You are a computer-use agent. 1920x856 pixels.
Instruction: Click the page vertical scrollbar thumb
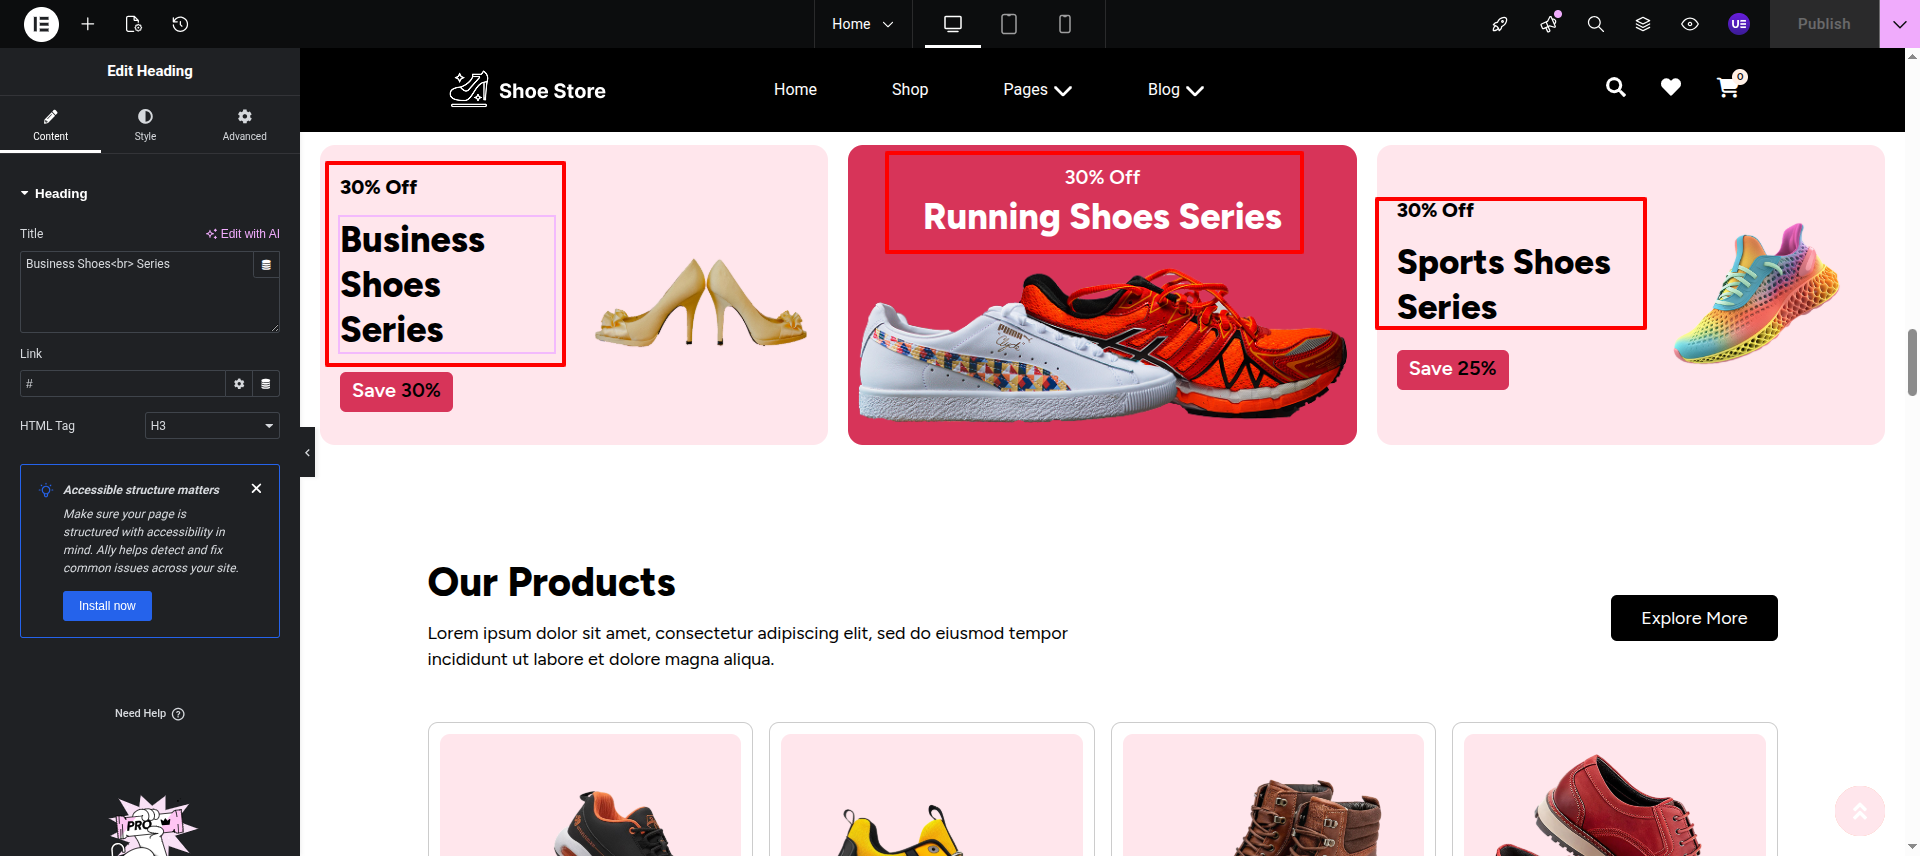(1912, 362)
